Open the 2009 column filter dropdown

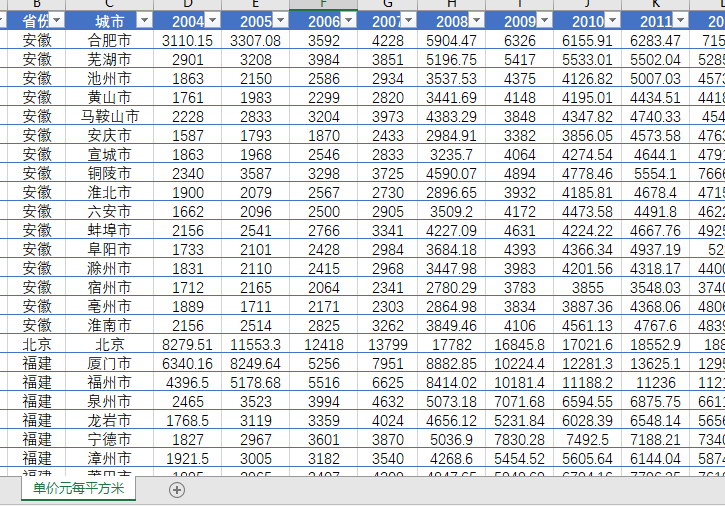pyautogui.click(x=544, y=20)
